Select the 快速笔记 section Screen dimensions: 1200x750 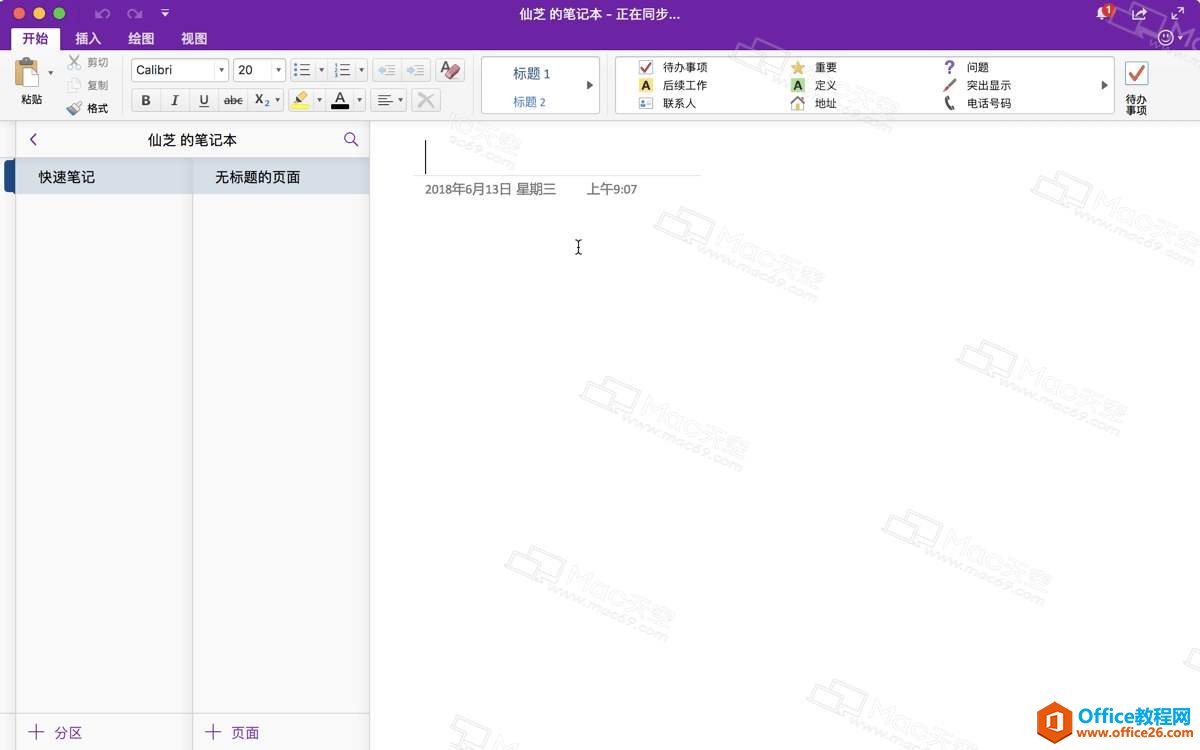click(x=104, y=177)
